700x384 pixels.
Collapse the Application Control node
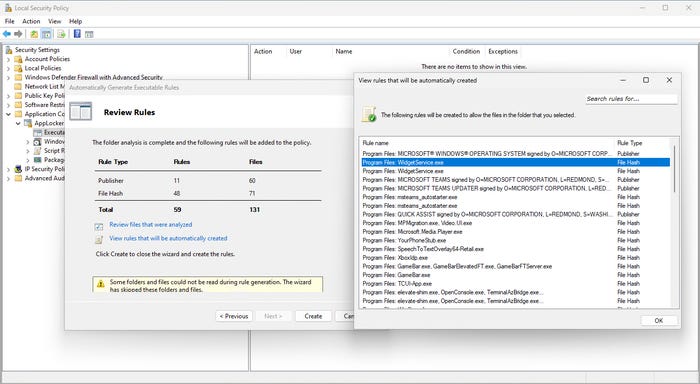pos(8,114)
